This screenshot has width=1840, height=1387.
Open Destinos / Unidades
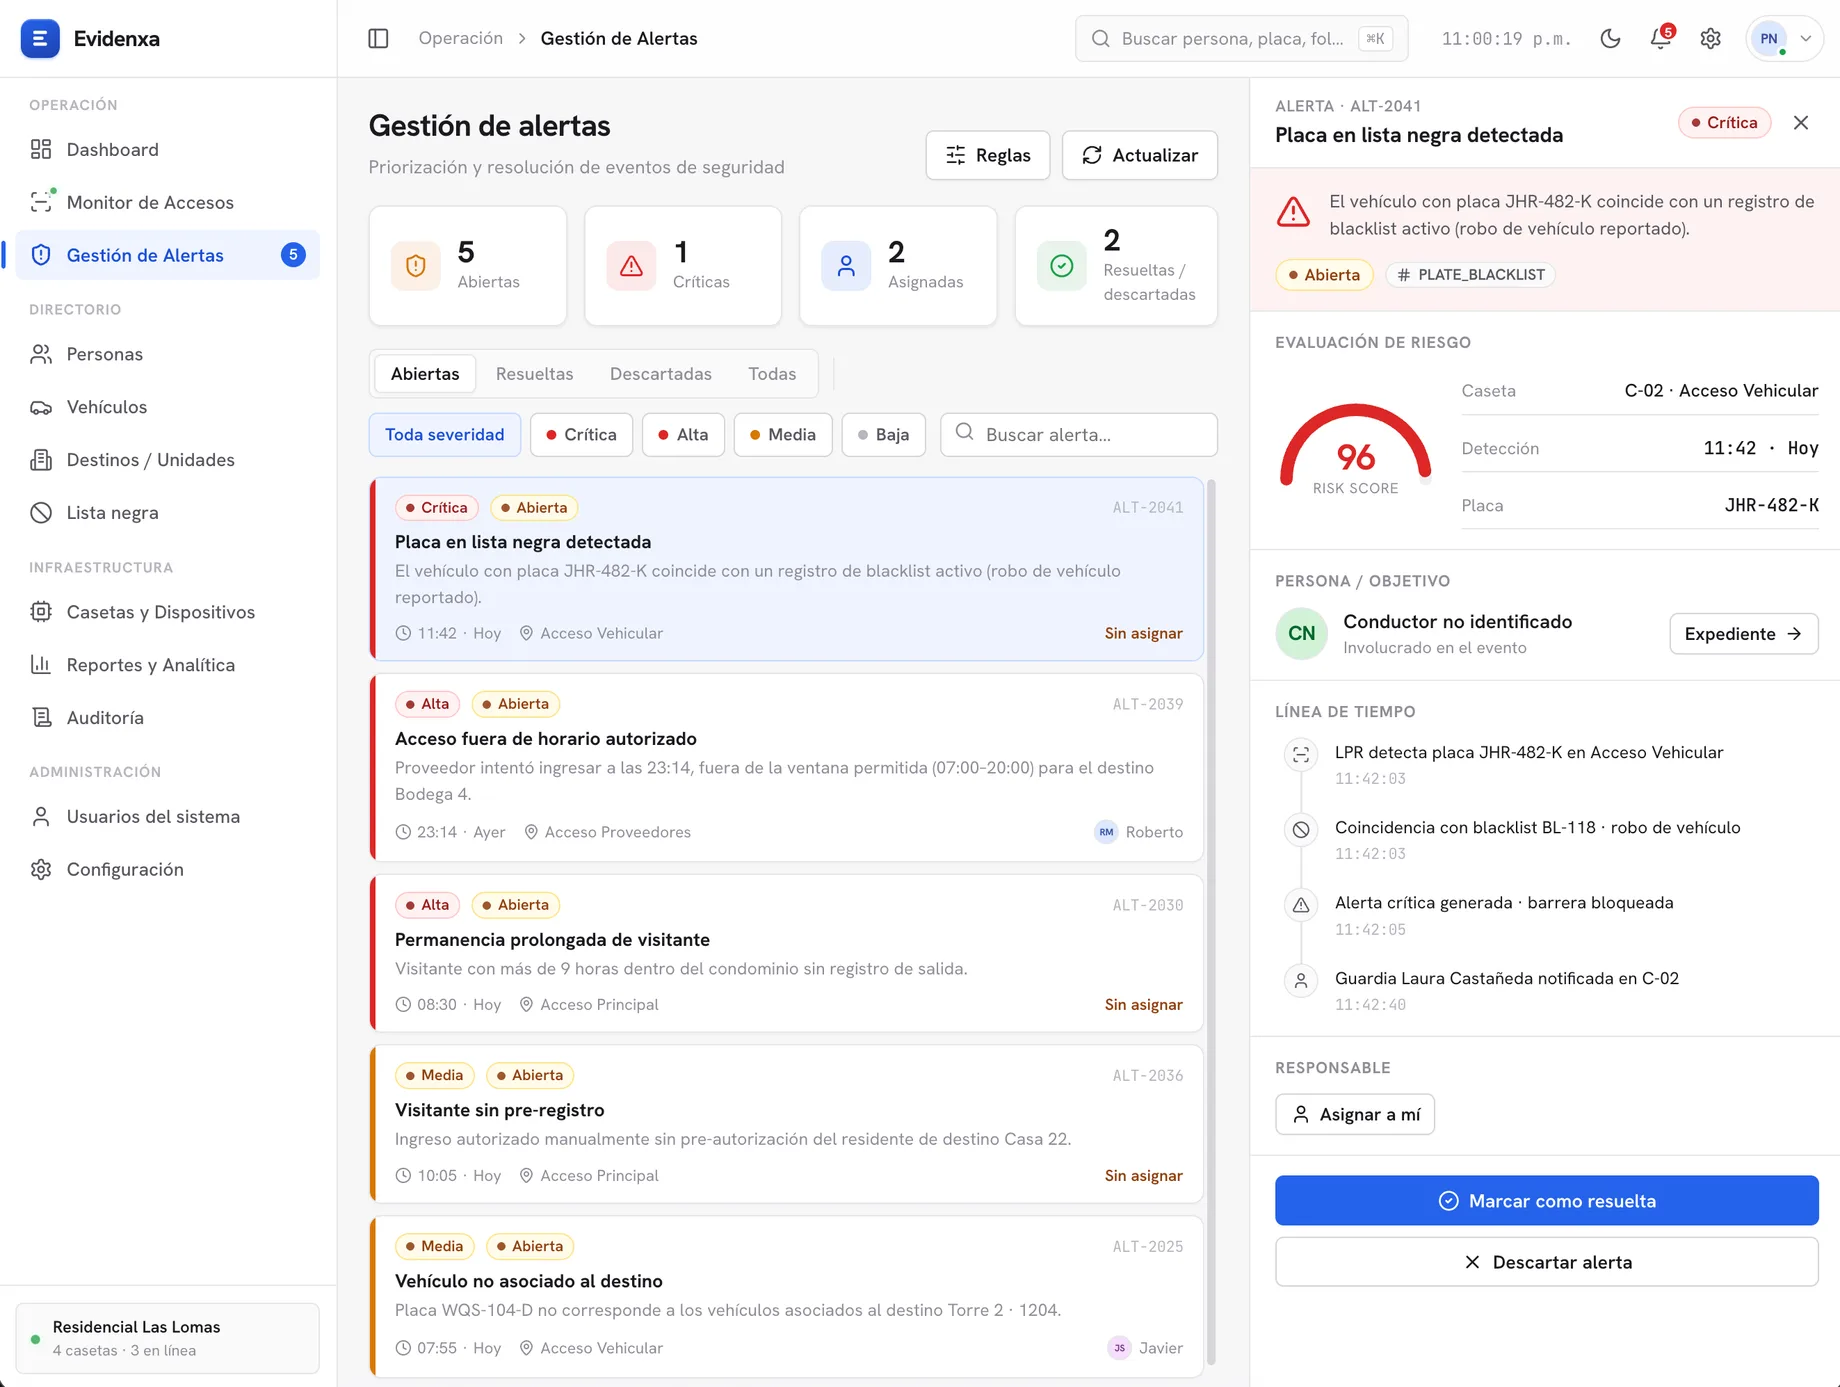tap(168, 460)
